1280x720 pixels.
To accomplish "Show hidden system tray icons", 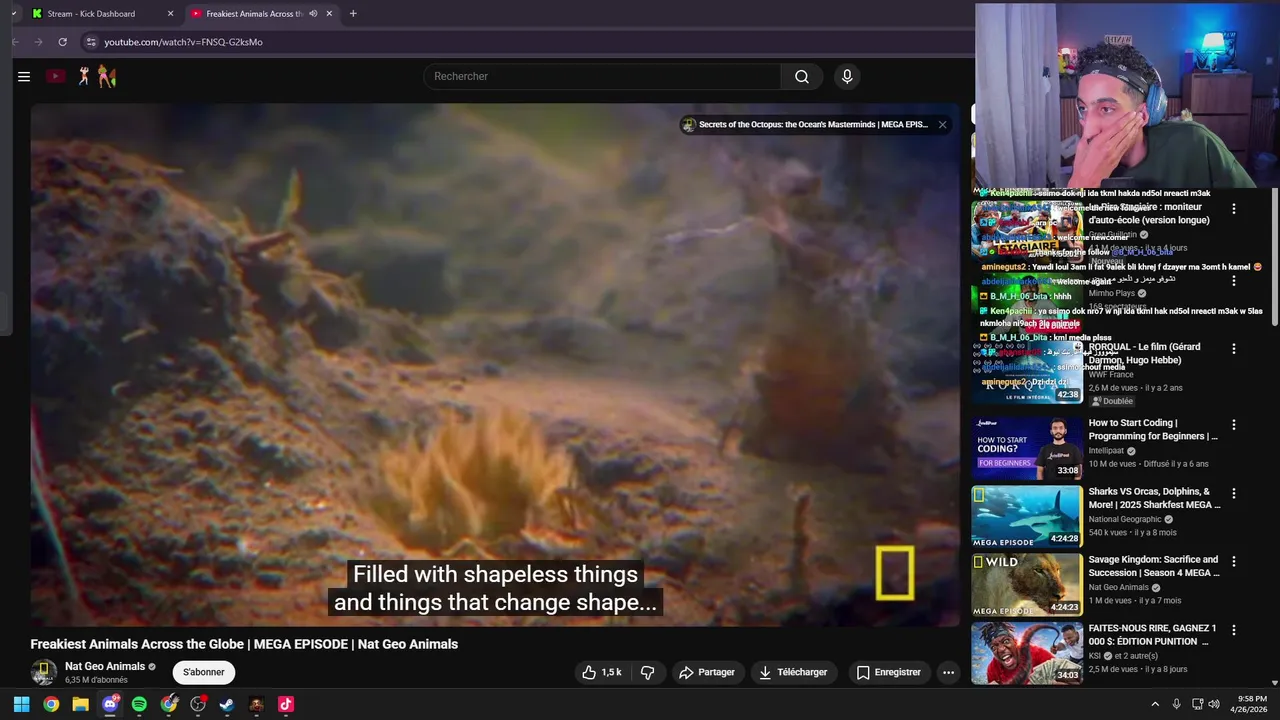I will pyautogui.click(x=1155, y=704).
